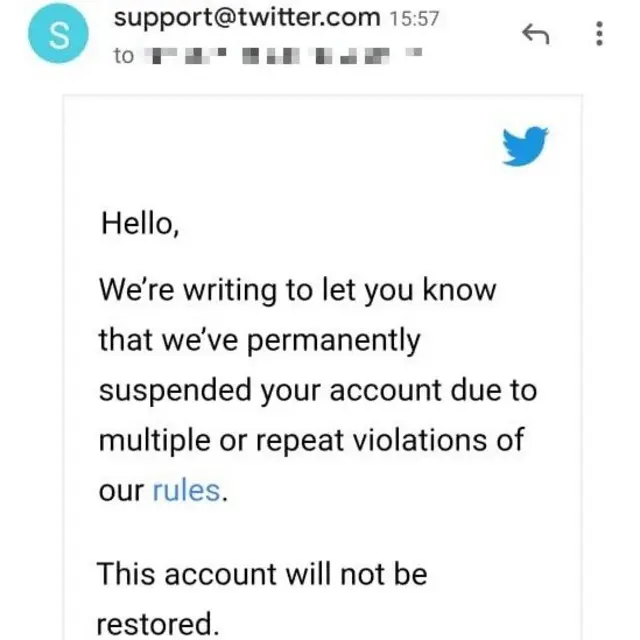The image size is (640, 640).
Task: Click the reply arrow icon
Action: click(537, 35)
